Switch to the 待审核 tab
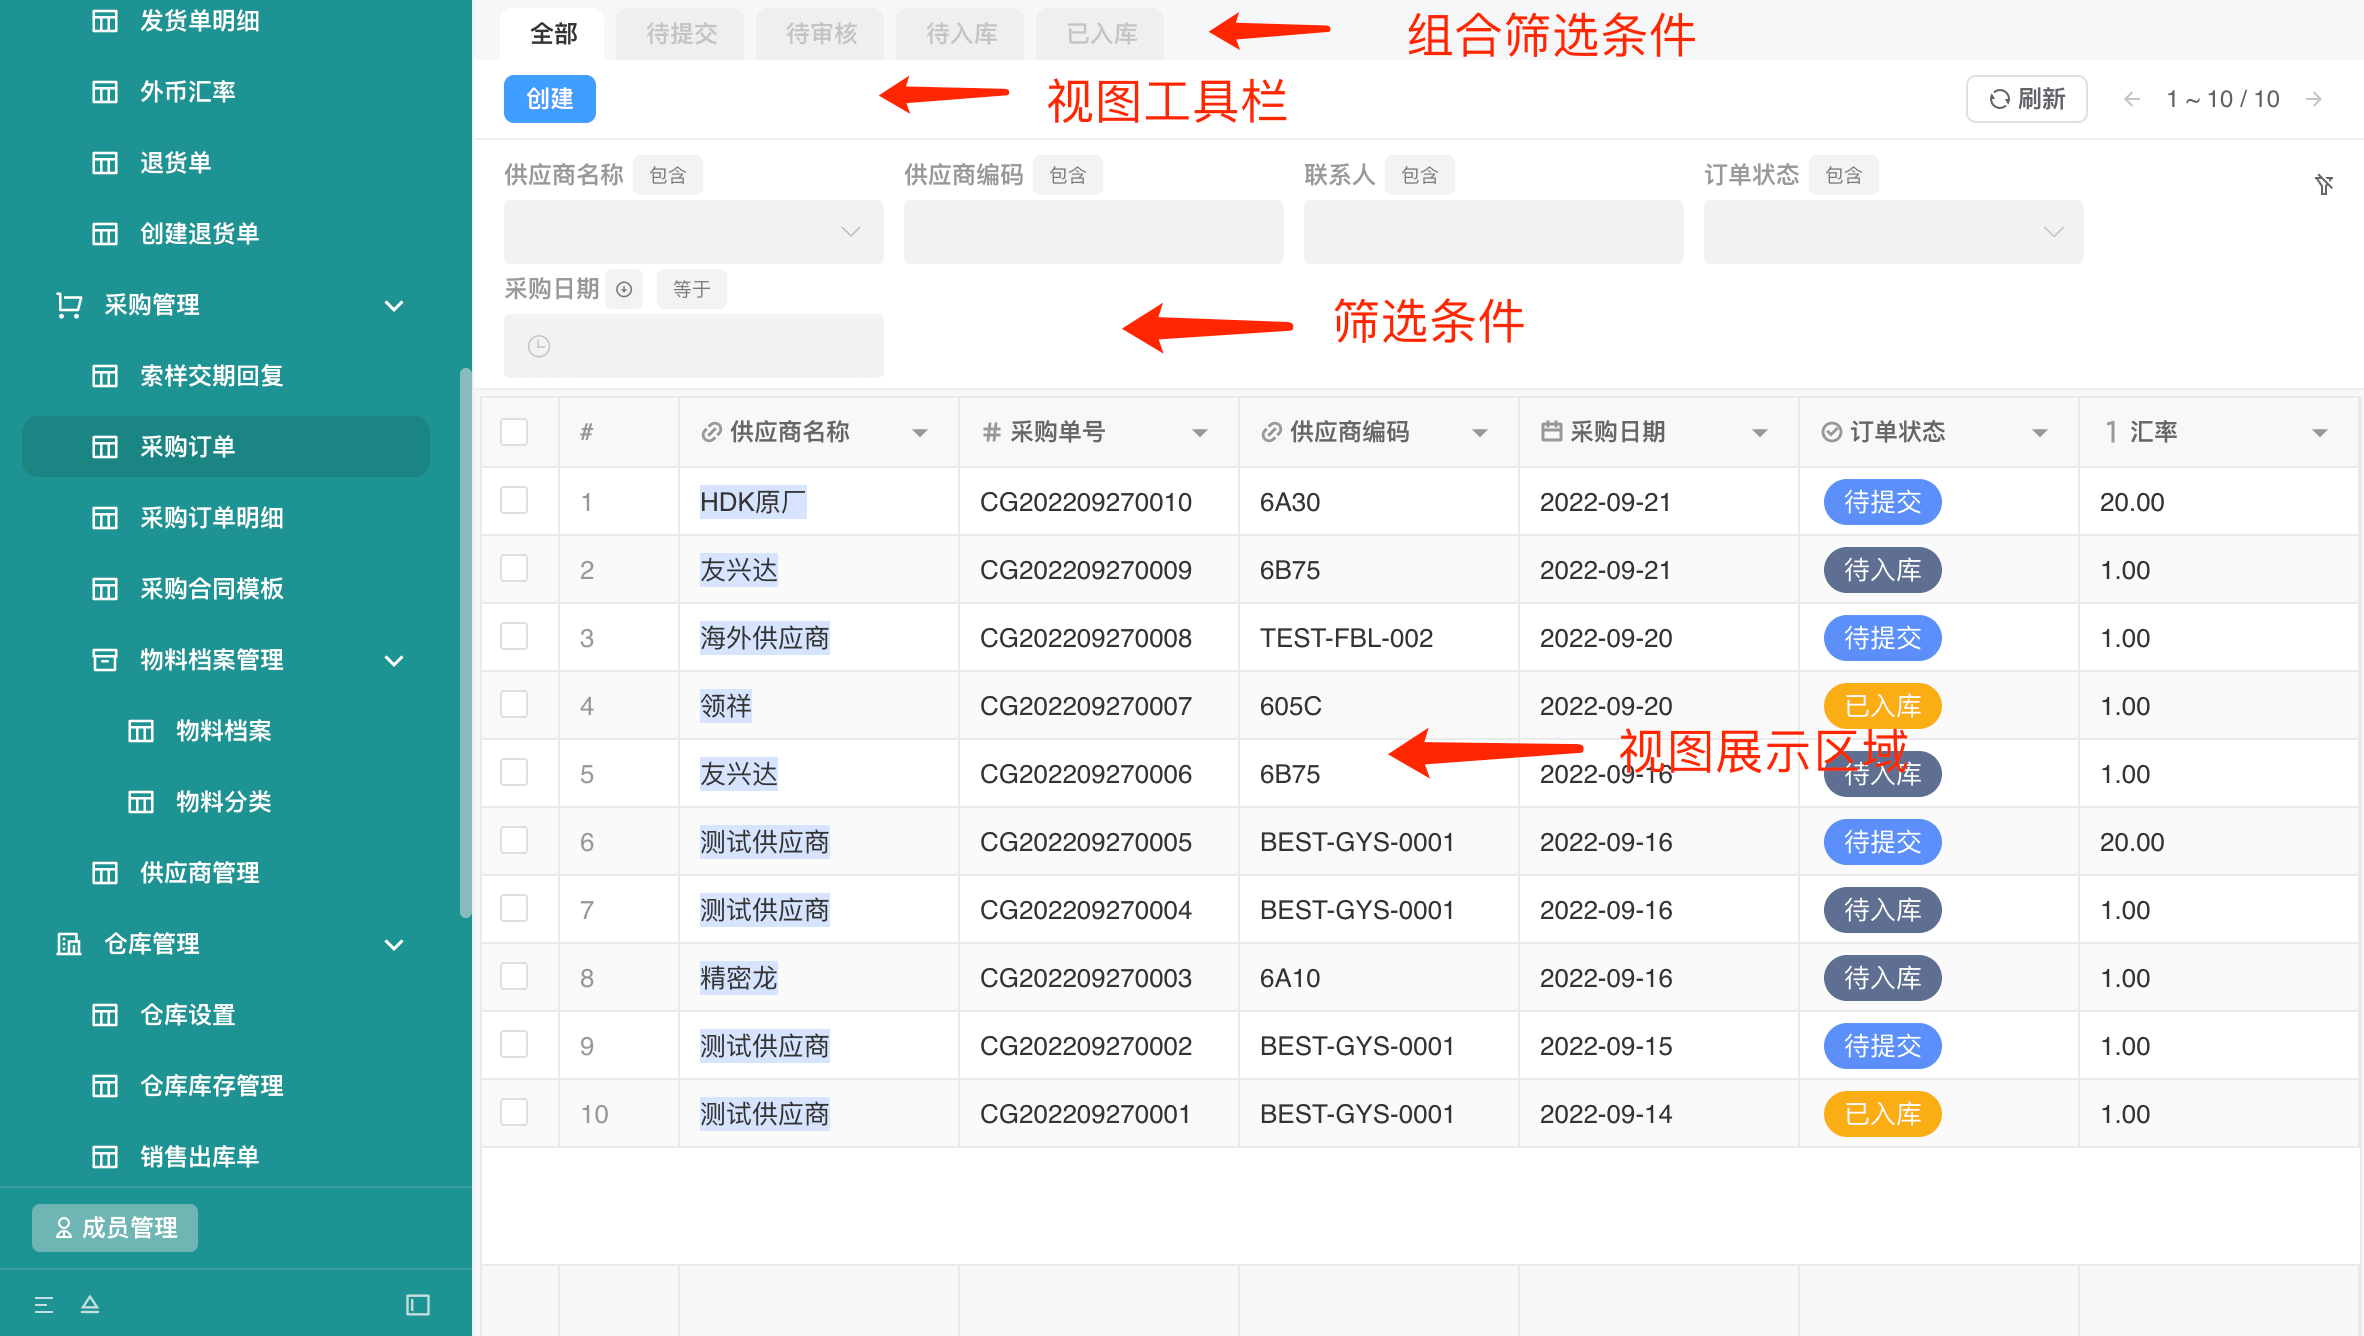Screen dimensions: 2364x1336 821,34
